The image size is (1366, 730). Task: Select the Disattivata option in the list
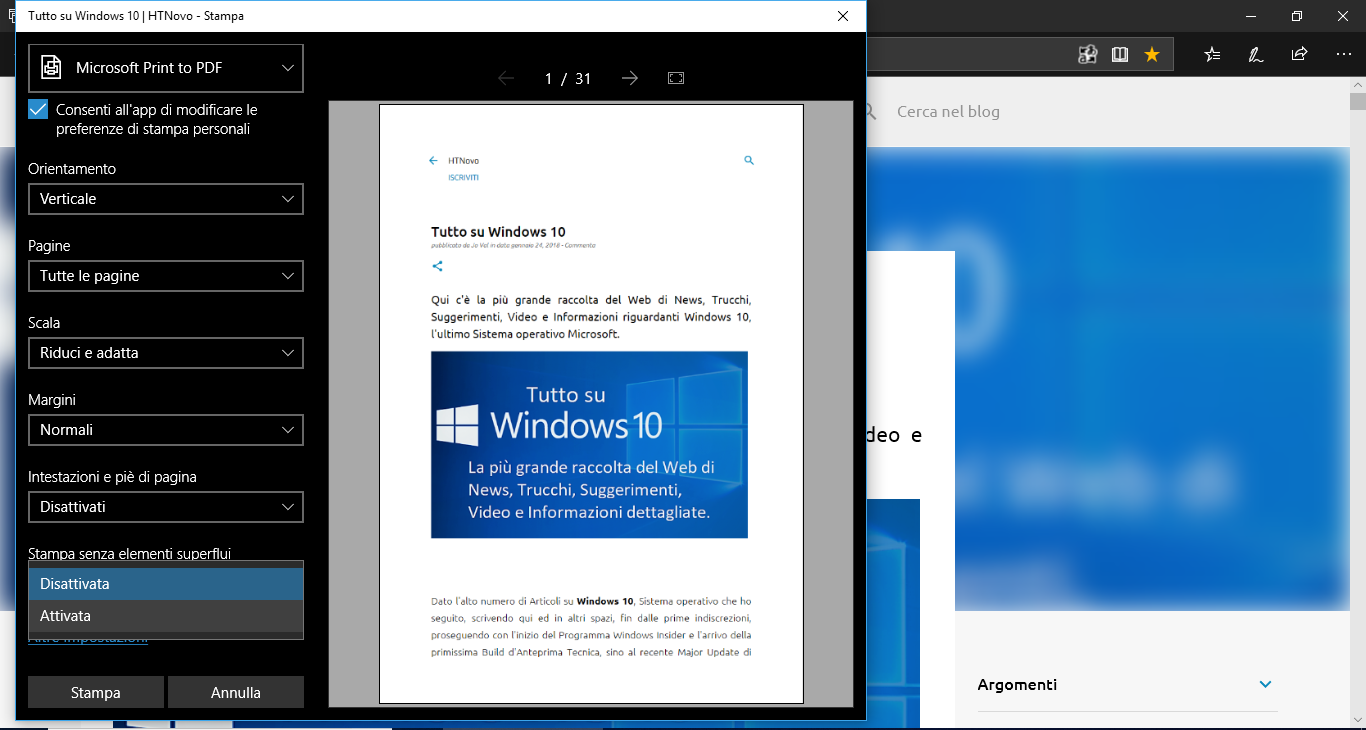(166, 584)
